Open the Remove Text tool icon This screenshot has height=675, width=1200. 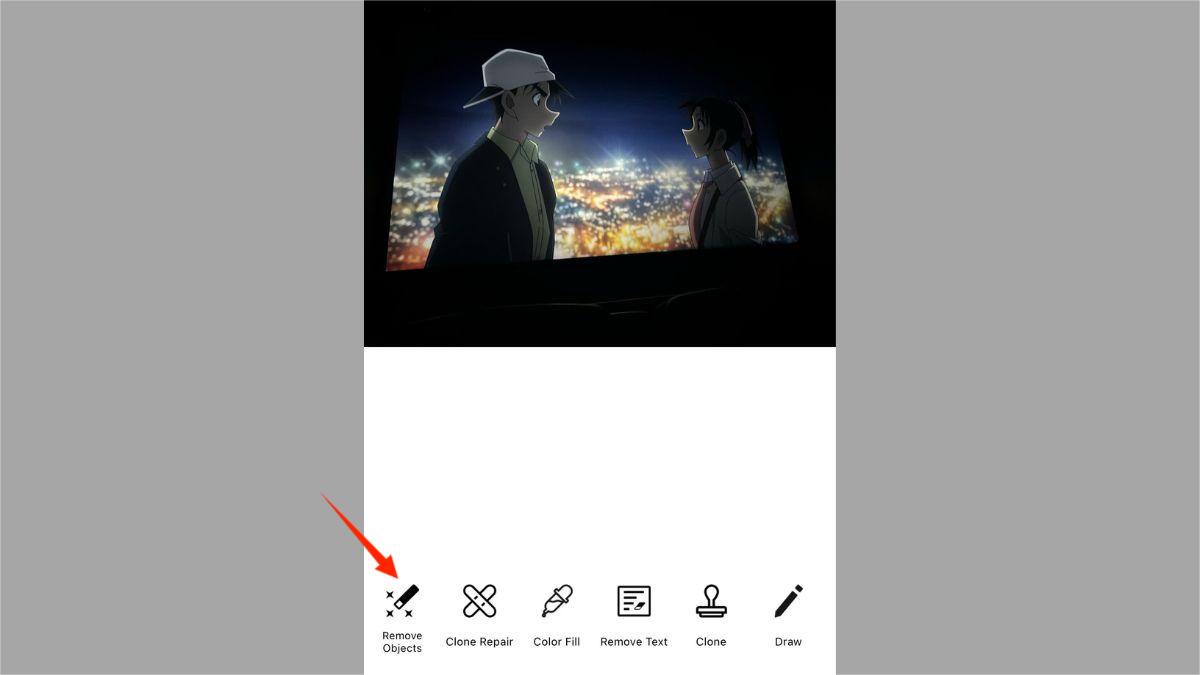click(x=634, y=601)
